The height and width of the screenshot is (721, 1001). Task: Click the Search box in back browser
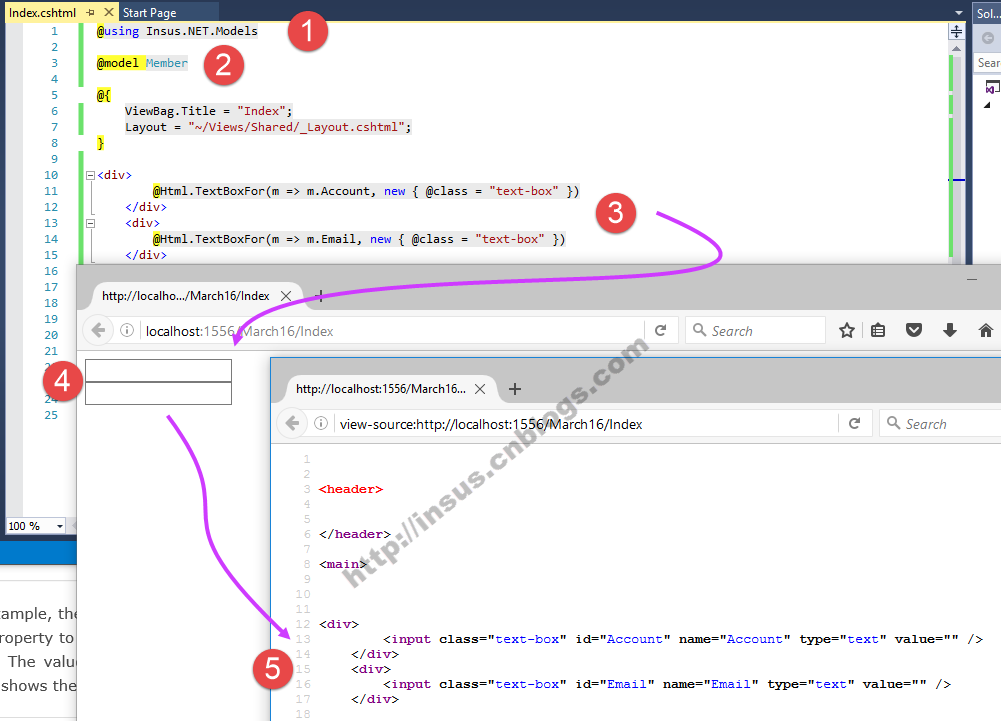756,331
